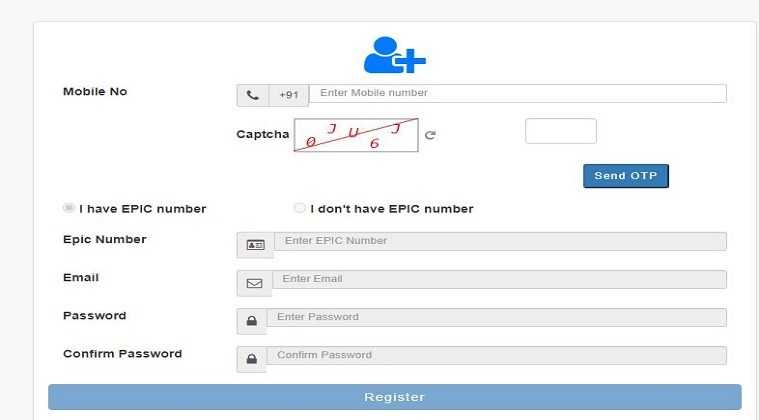Viewport: 759px width, 420px height.
Task: Click the Register button
Action: pos(395,397)
